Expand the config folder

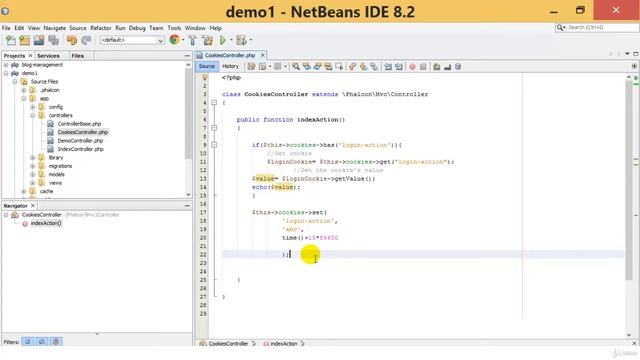tap(33, 107)
